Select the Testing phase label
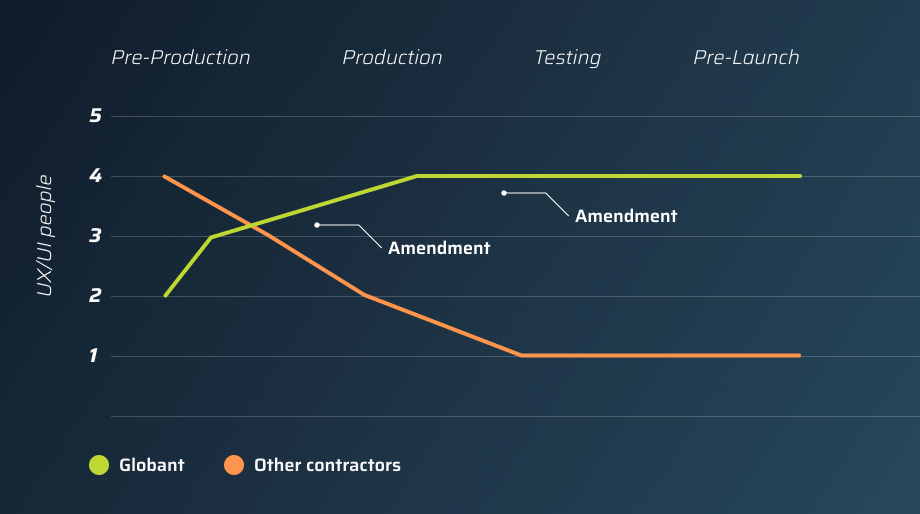 click(x=567, y=58)
